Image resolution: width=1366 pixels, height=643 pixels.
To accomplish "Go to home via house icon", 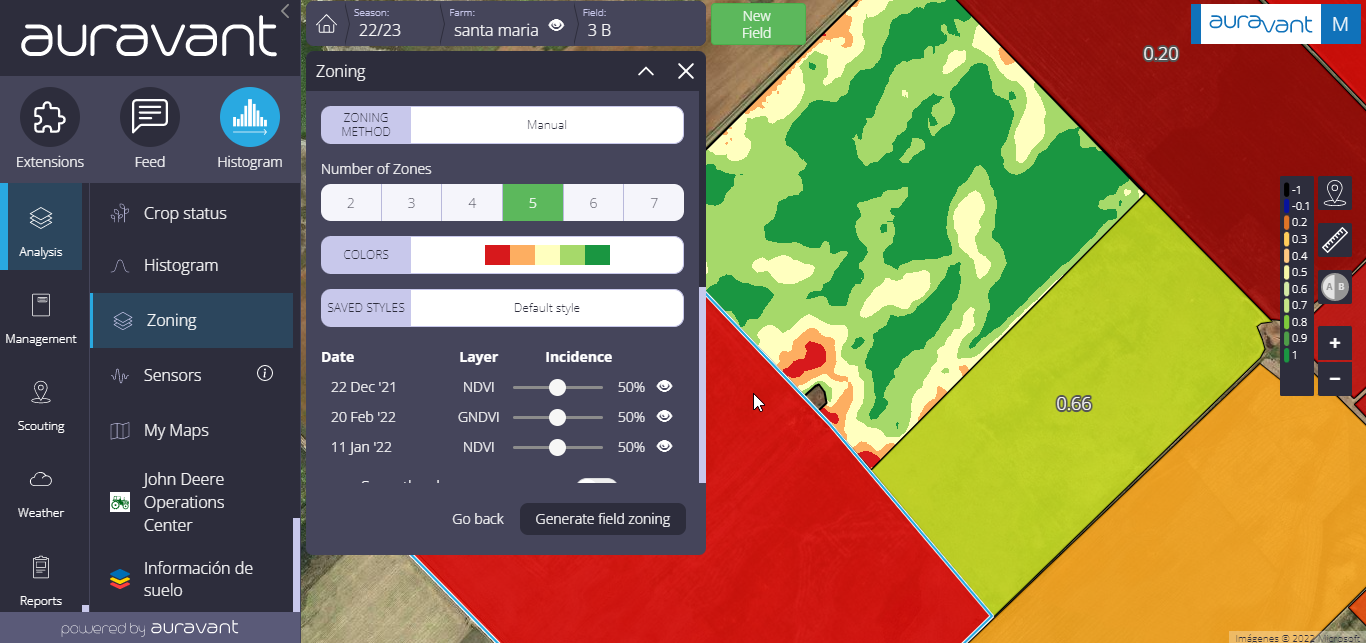I will (325, 24).
